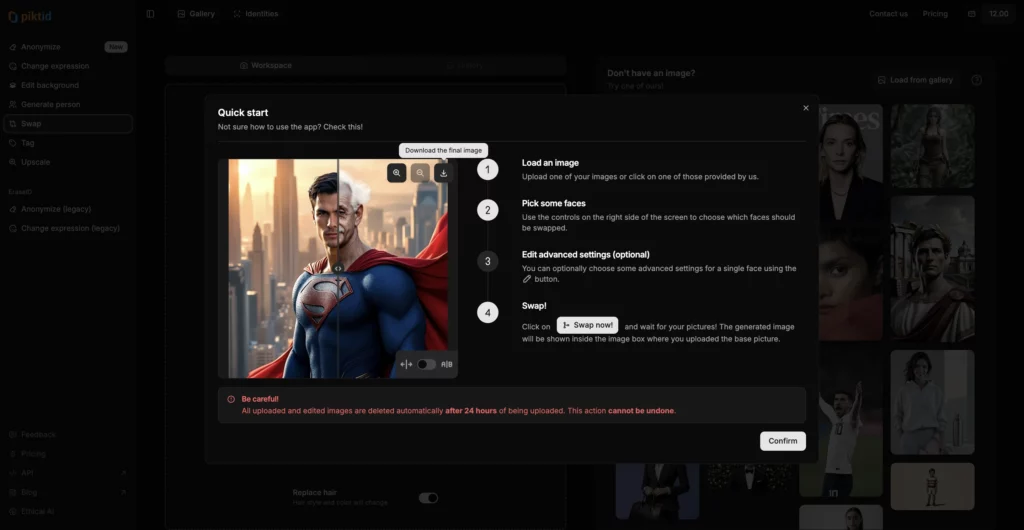Click Load from gallery button
The width and height of the screenshot is (1024, 530).
pyautogui.click(x=914, y=80)
